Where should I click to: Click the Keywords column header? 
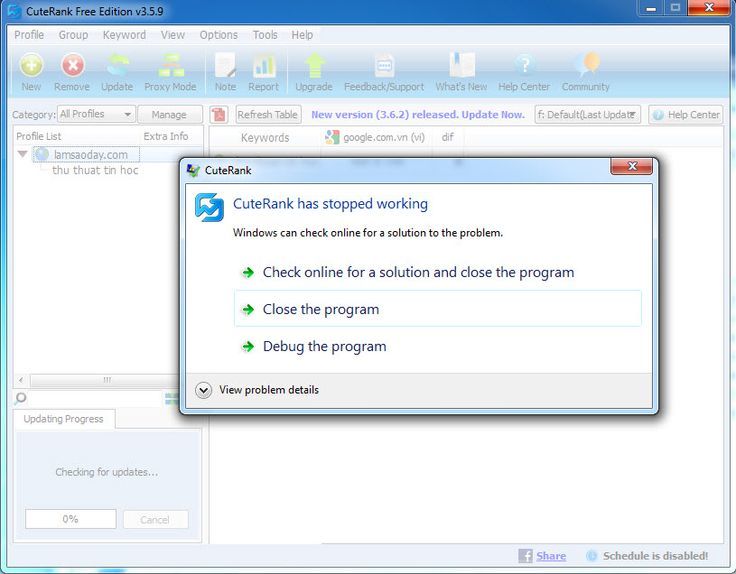[265, 138]
